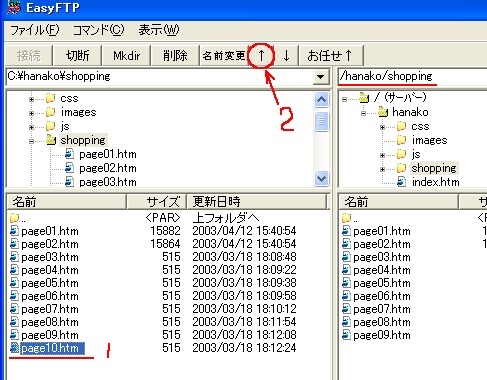Click the local tree scroll-up arrow
The image size is (487, 380).
[x=321, y=100]
